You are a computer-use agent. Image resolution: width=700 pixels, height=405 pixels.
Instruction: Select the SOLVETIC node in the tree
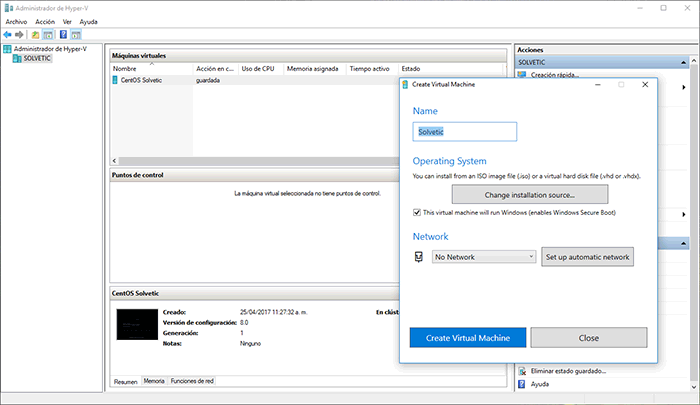pos(37,58)
